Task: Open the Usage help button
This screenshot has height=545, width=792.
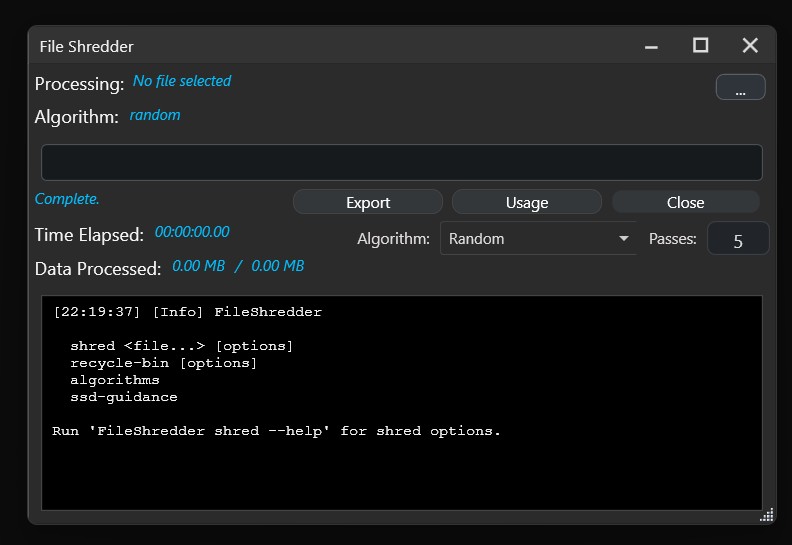Action: tap(527, 202)
